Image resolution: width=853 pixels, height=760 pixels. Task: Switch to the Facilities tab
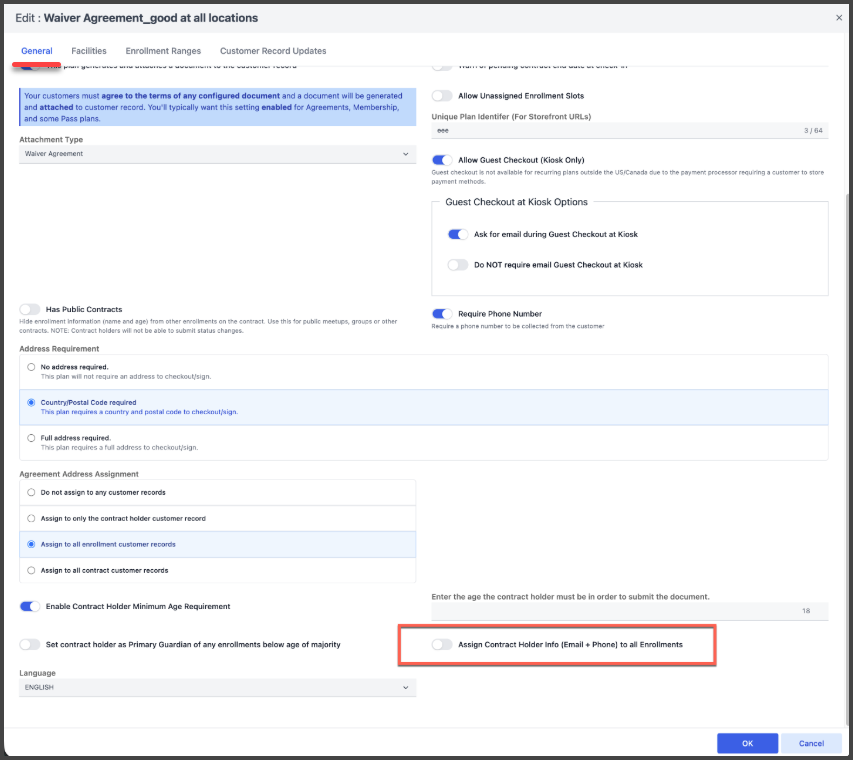[x=89, y=51]
